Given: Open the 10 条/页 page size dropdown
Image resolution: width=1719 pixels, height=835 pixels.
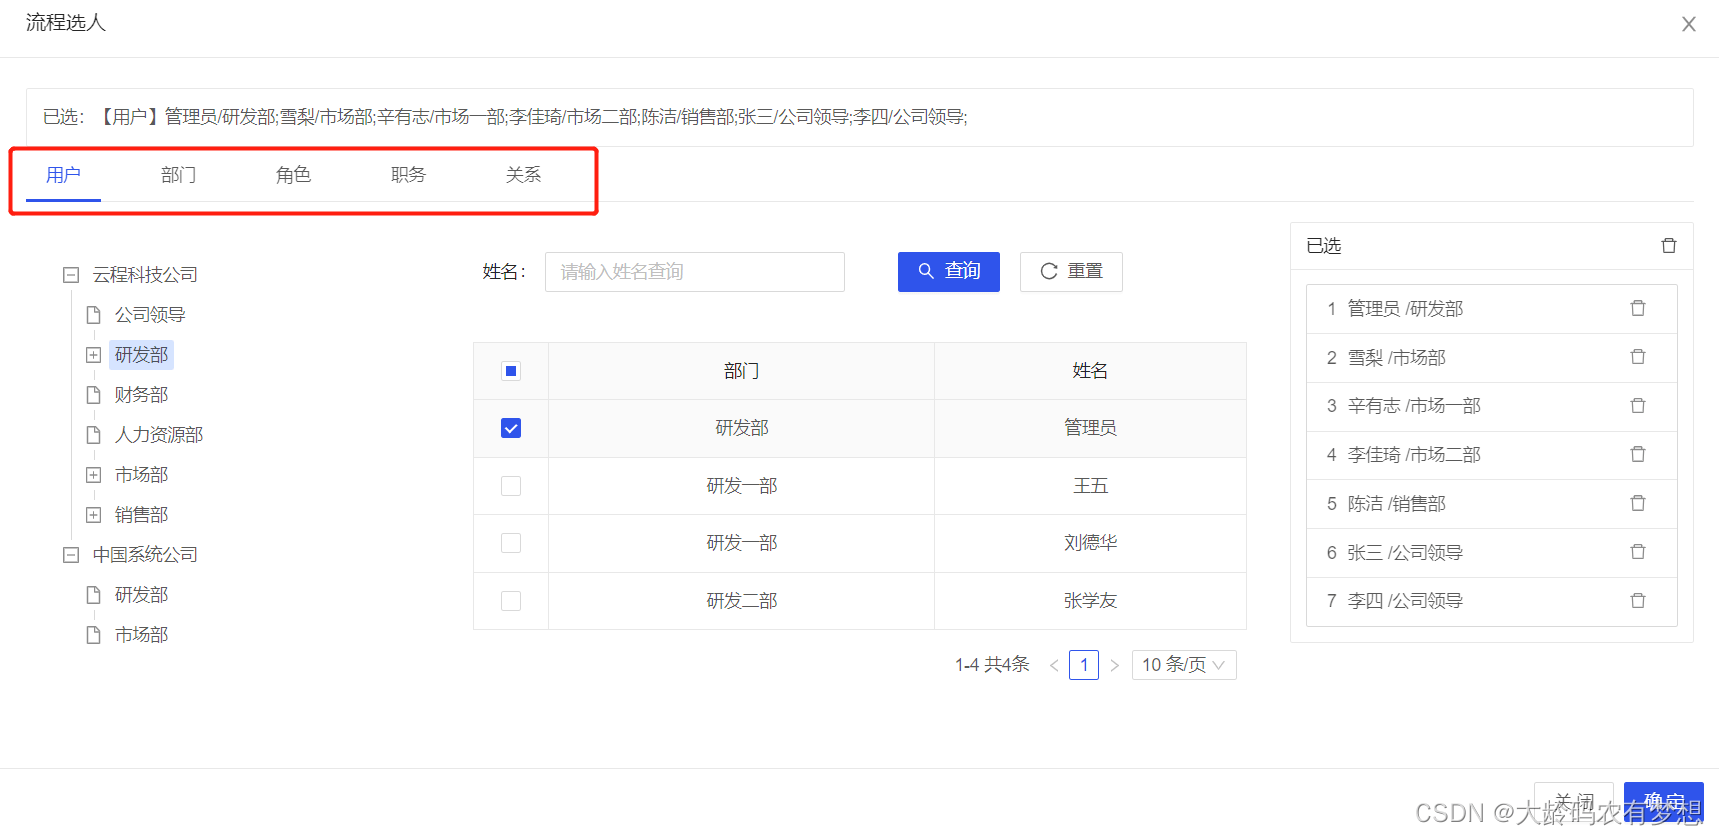Looking at the screenshot, I should coord(1184,665).
